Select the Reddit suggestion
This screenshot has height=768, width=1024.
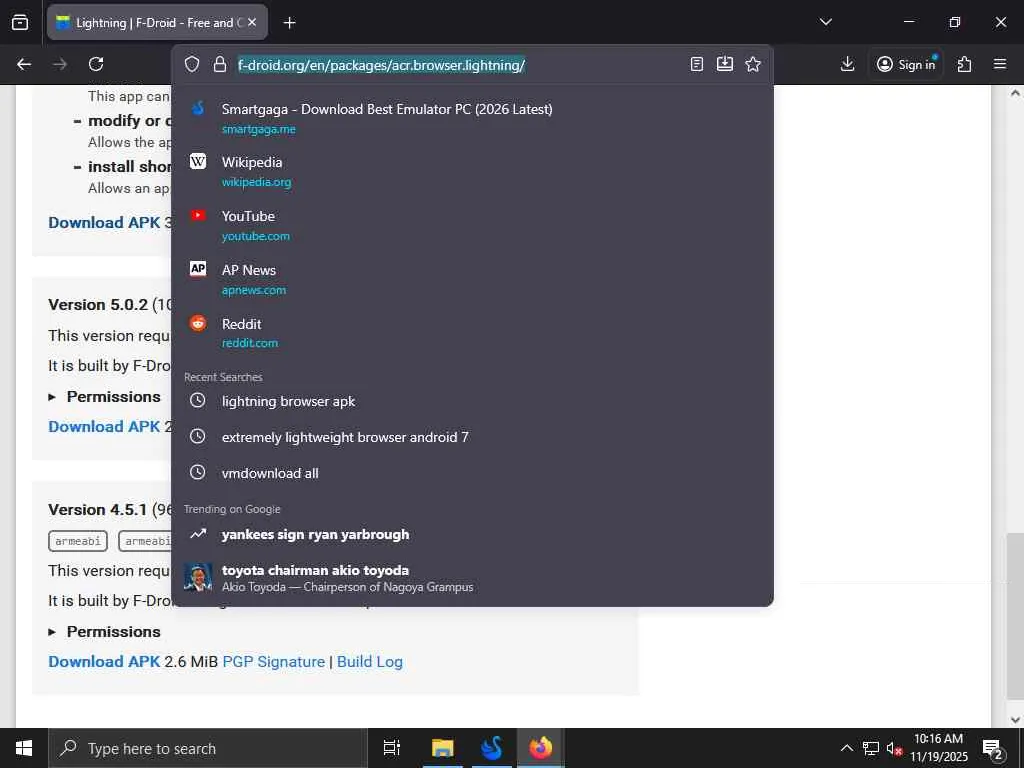(x=472, y=333)
